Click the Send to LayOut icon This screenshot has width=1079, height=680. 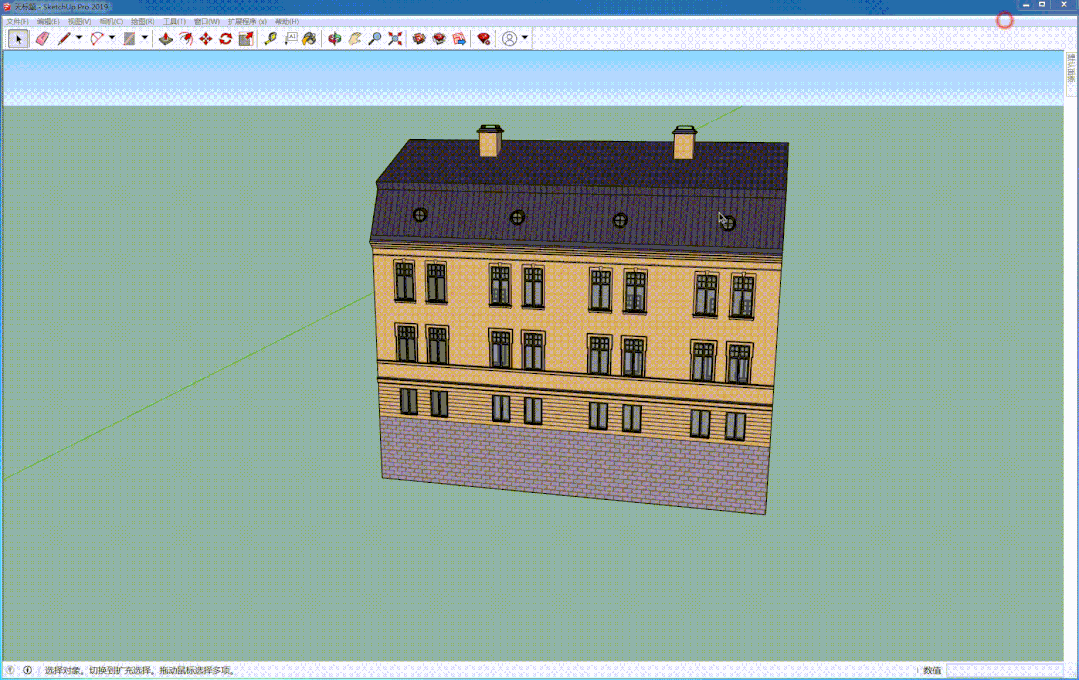[459, 39]
